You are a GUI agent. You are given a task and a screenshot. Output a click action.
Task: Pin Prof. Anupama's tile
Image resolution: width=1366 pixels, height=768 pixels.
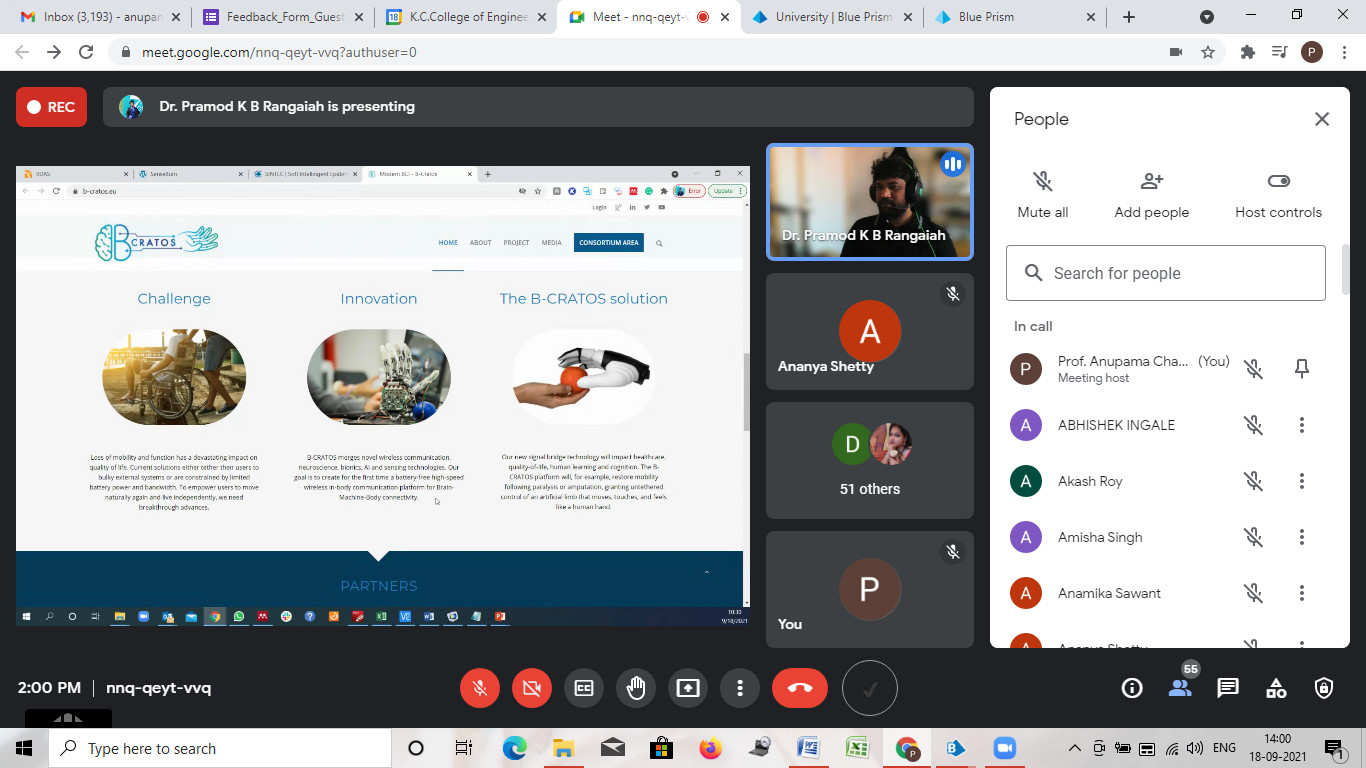click(x=1301, y=369)
